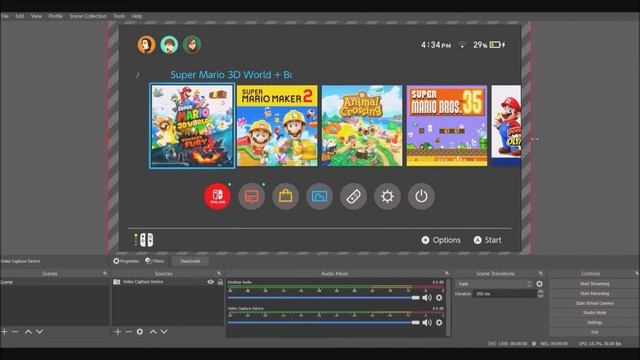The image size is (640, 360).
Task: Click the Deactivate button
Action: pyautogui.click(x=190, y=261)
